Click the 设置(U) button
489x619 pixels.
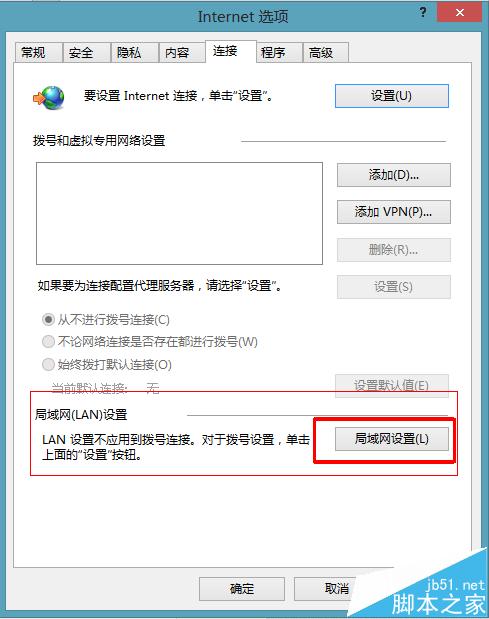click(x=392, y=96)
